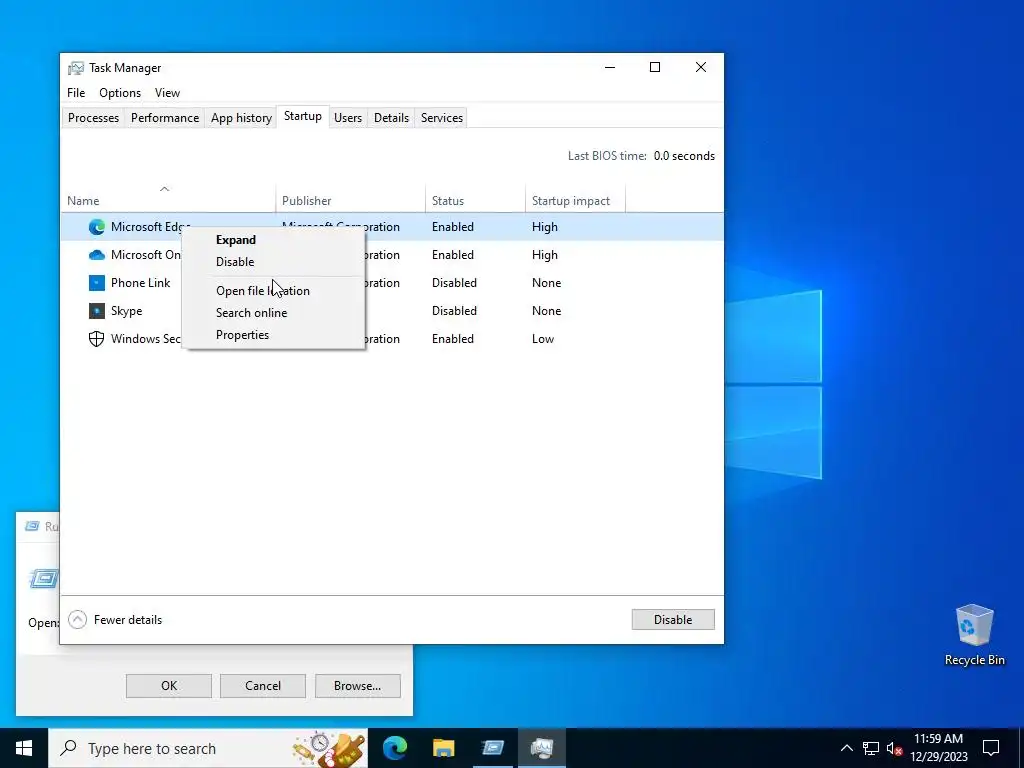Open File Explorer from the taskbar
The width and height of the screenshot is (1024, 768).
(444, 748)
